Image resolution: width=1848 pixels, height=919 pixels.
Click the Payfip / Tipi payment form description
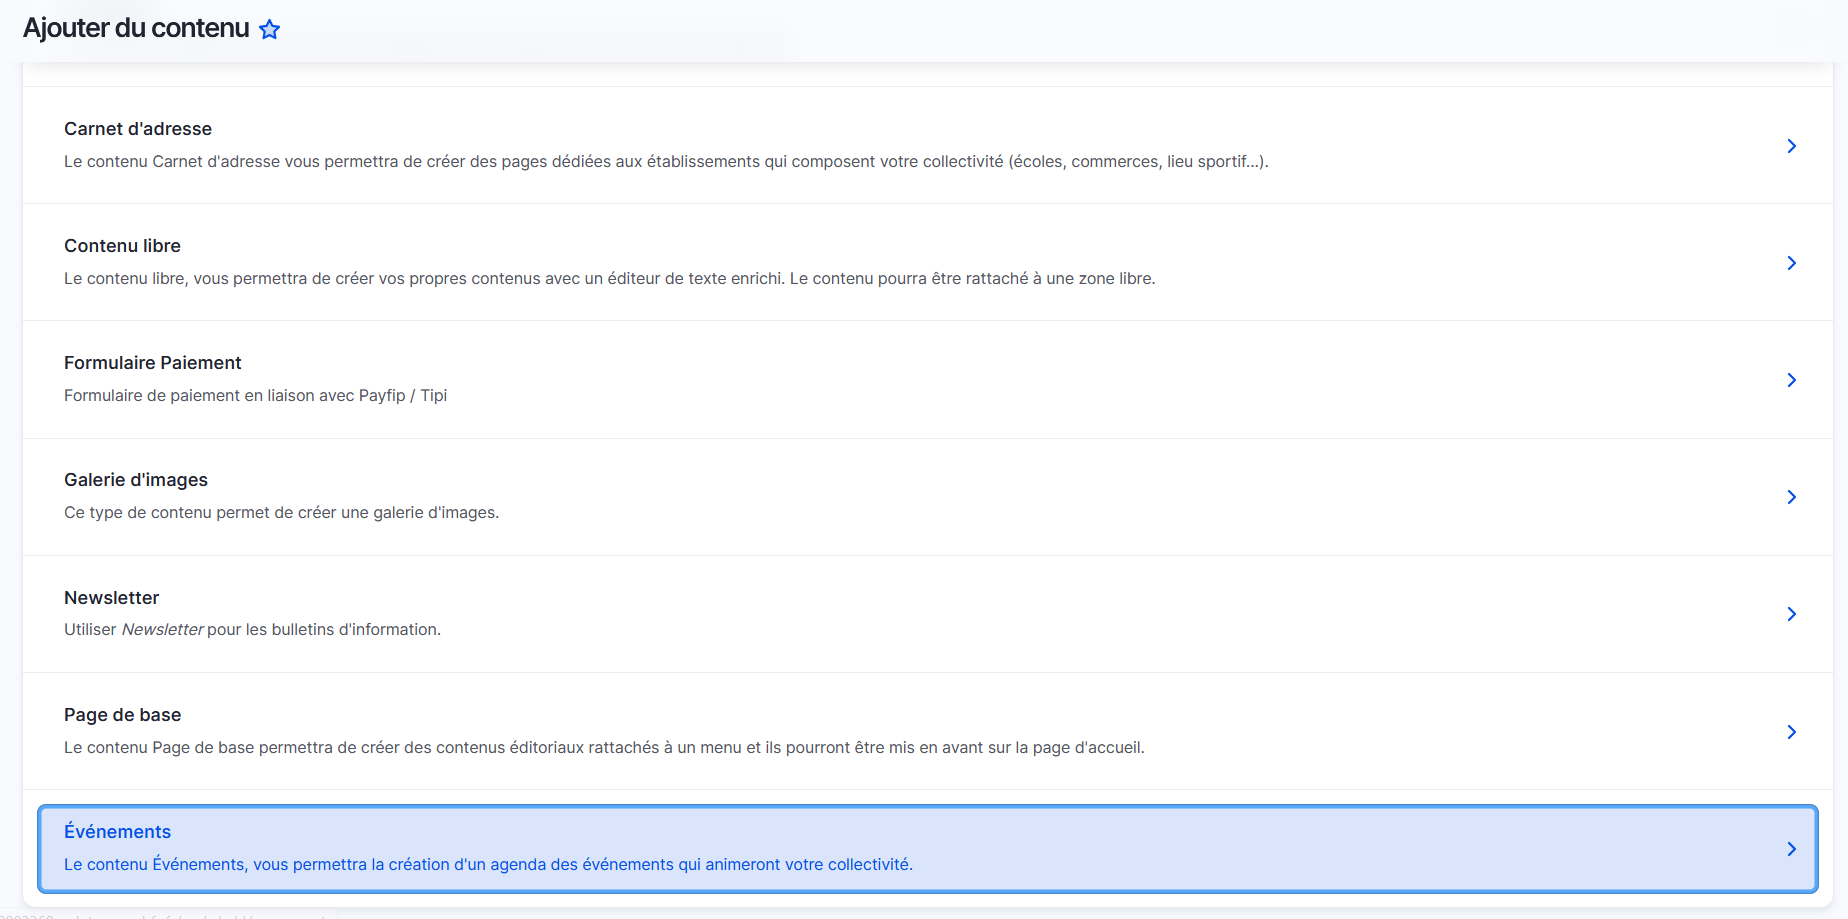[x=255, y=396]
